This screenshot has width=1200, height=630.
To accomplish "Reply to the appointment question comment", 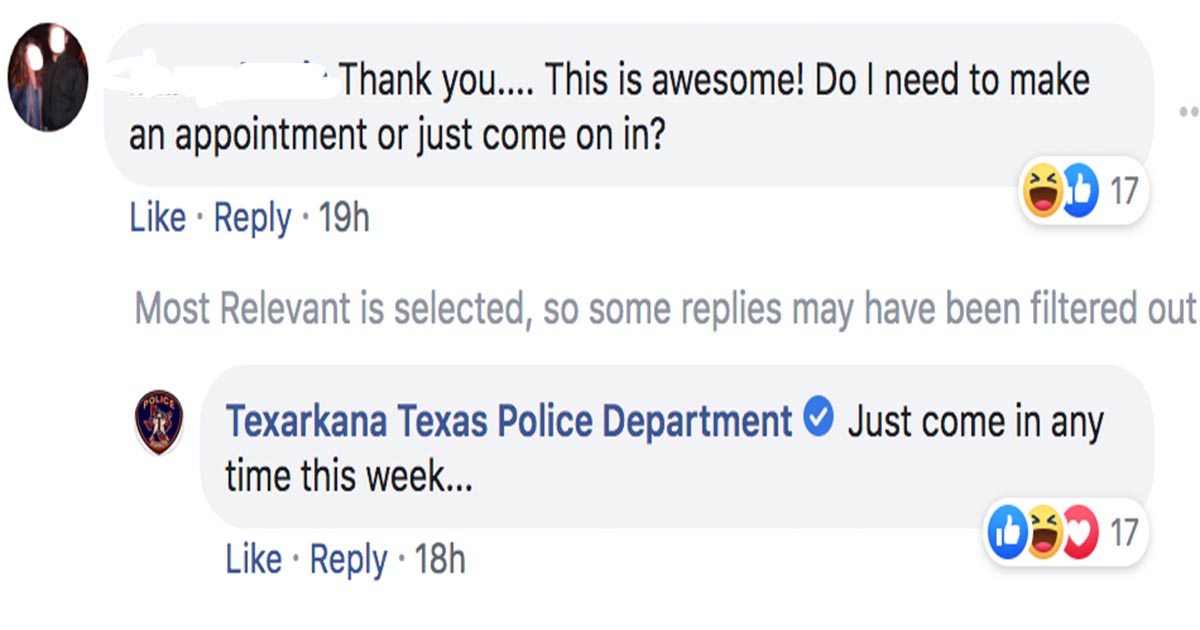I will [253, 218].
